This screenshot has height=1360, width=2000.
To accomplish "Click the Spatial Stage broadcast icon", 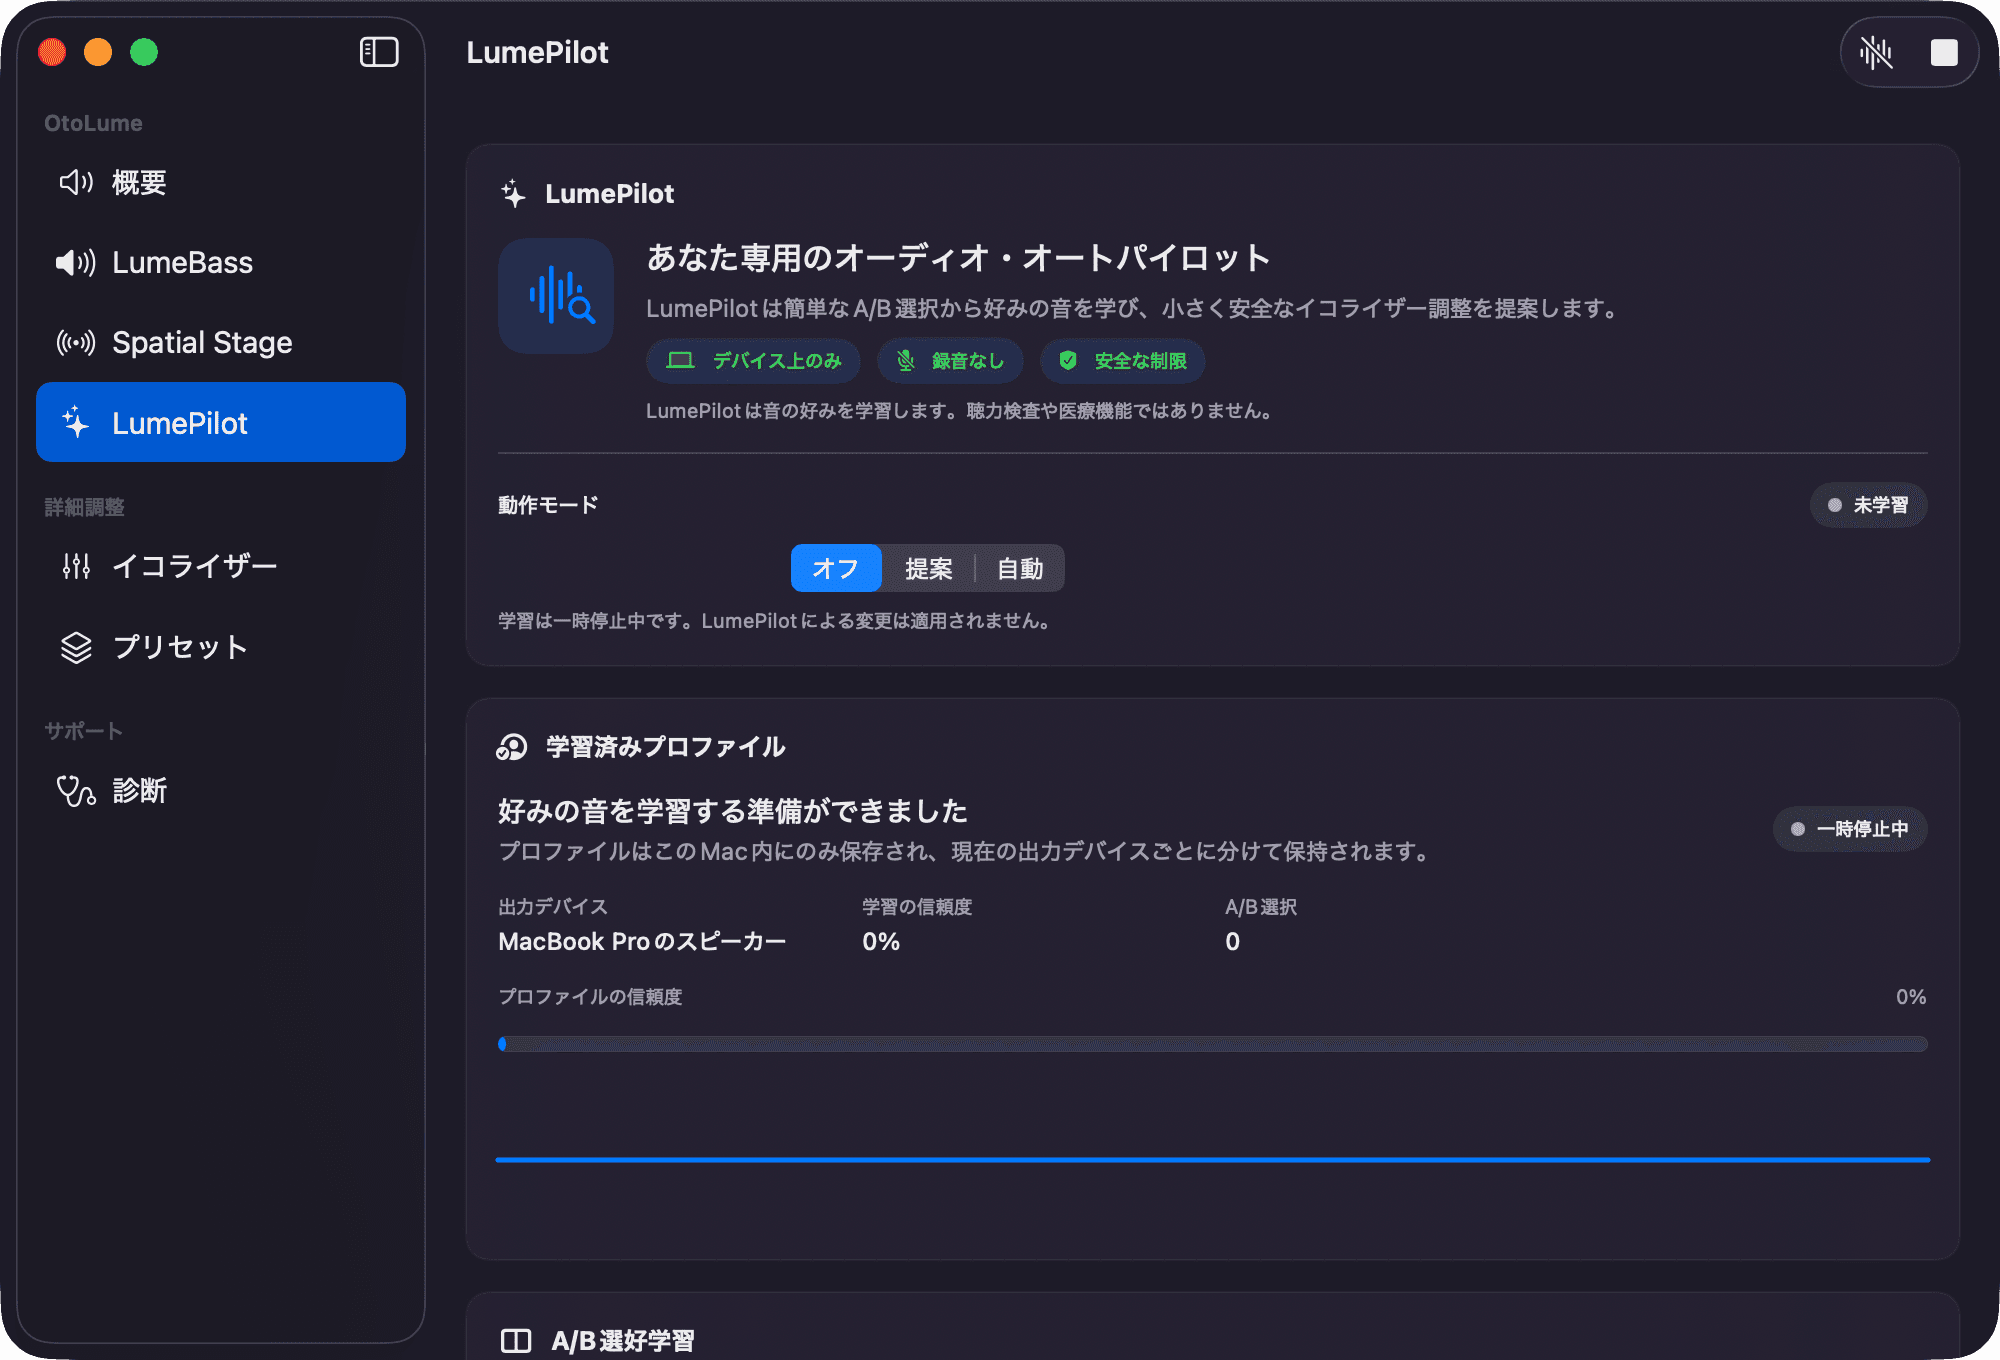I will tap(76, 343).
